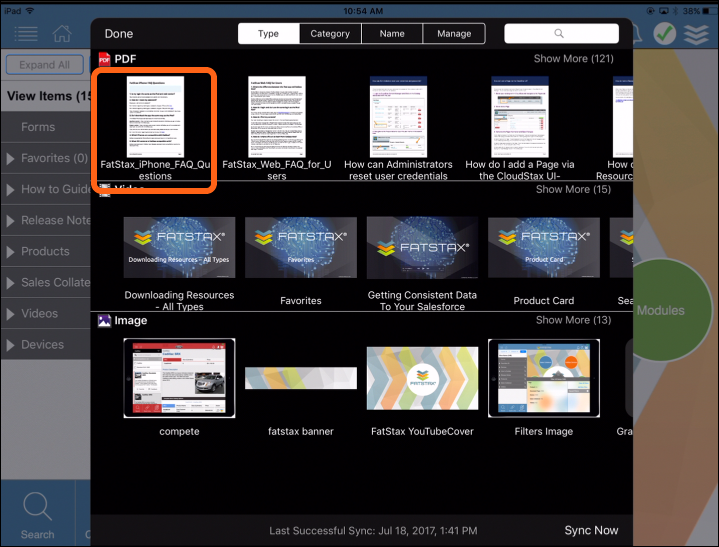
Task: Click the PDF section file-type icon
Action: [x=105, y=59]
